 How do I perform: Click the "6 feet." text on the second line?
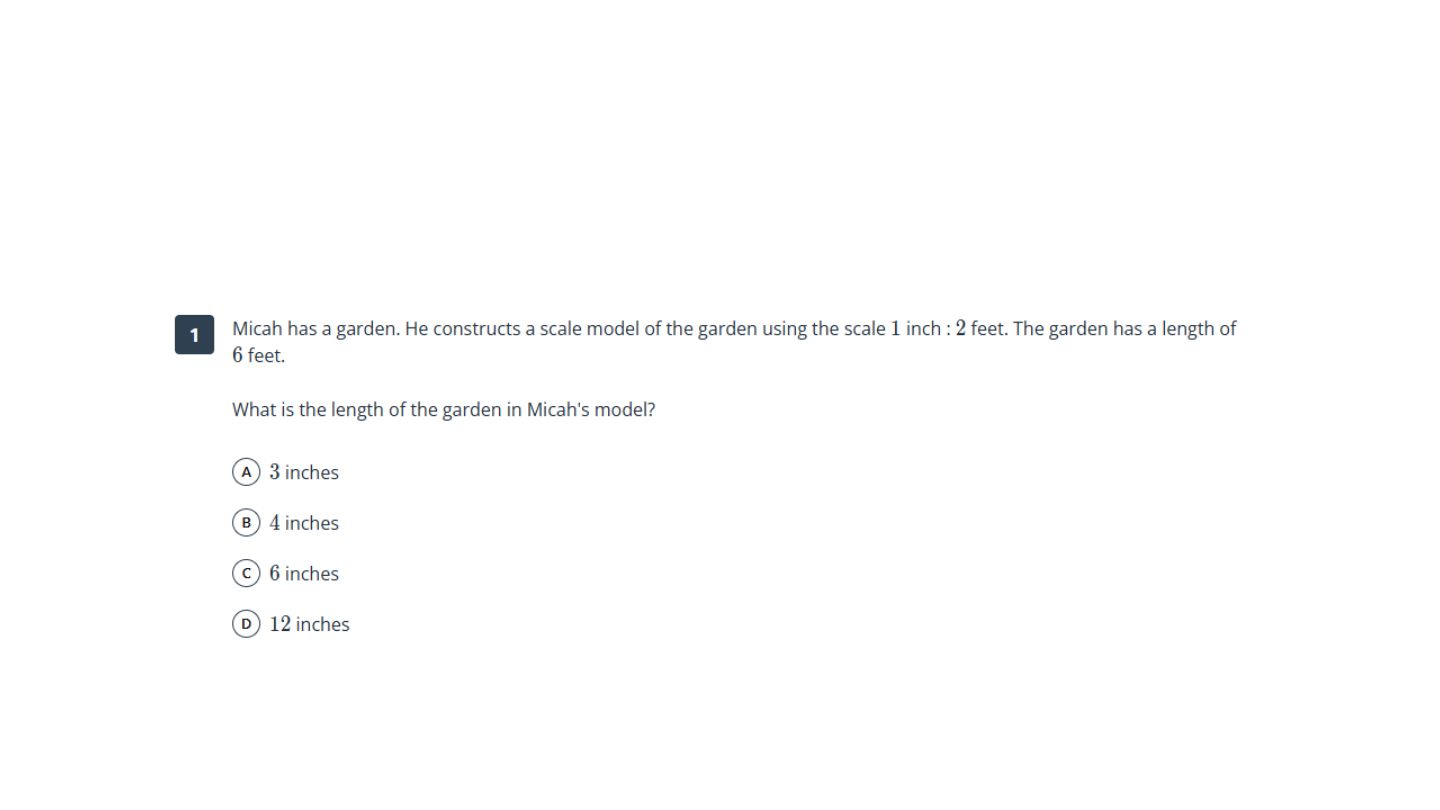[x=258, y=355]
